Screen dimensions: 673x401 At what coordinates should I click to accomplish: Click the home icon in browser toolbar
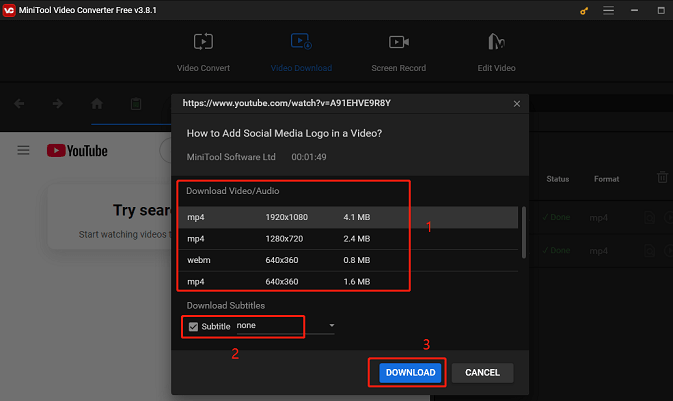[x=97, y=103]
